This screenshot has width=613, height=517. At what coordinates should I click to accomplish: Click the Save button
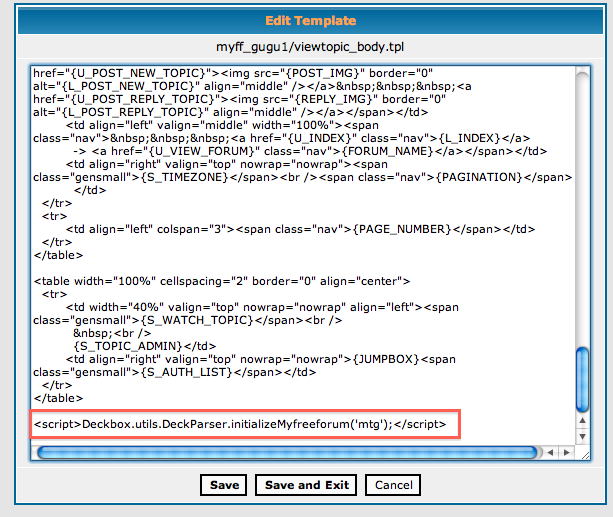tap(224, 485)
